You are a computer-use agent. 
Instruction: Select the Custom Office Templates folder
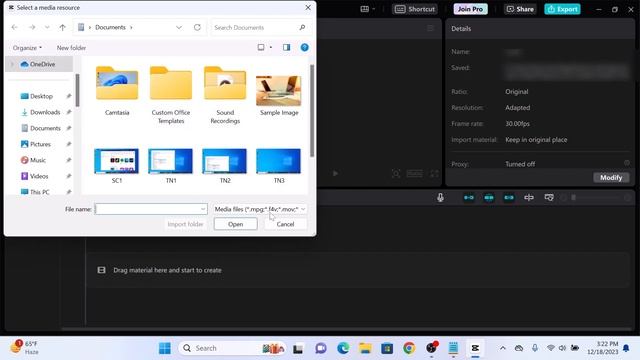[171, 95]
